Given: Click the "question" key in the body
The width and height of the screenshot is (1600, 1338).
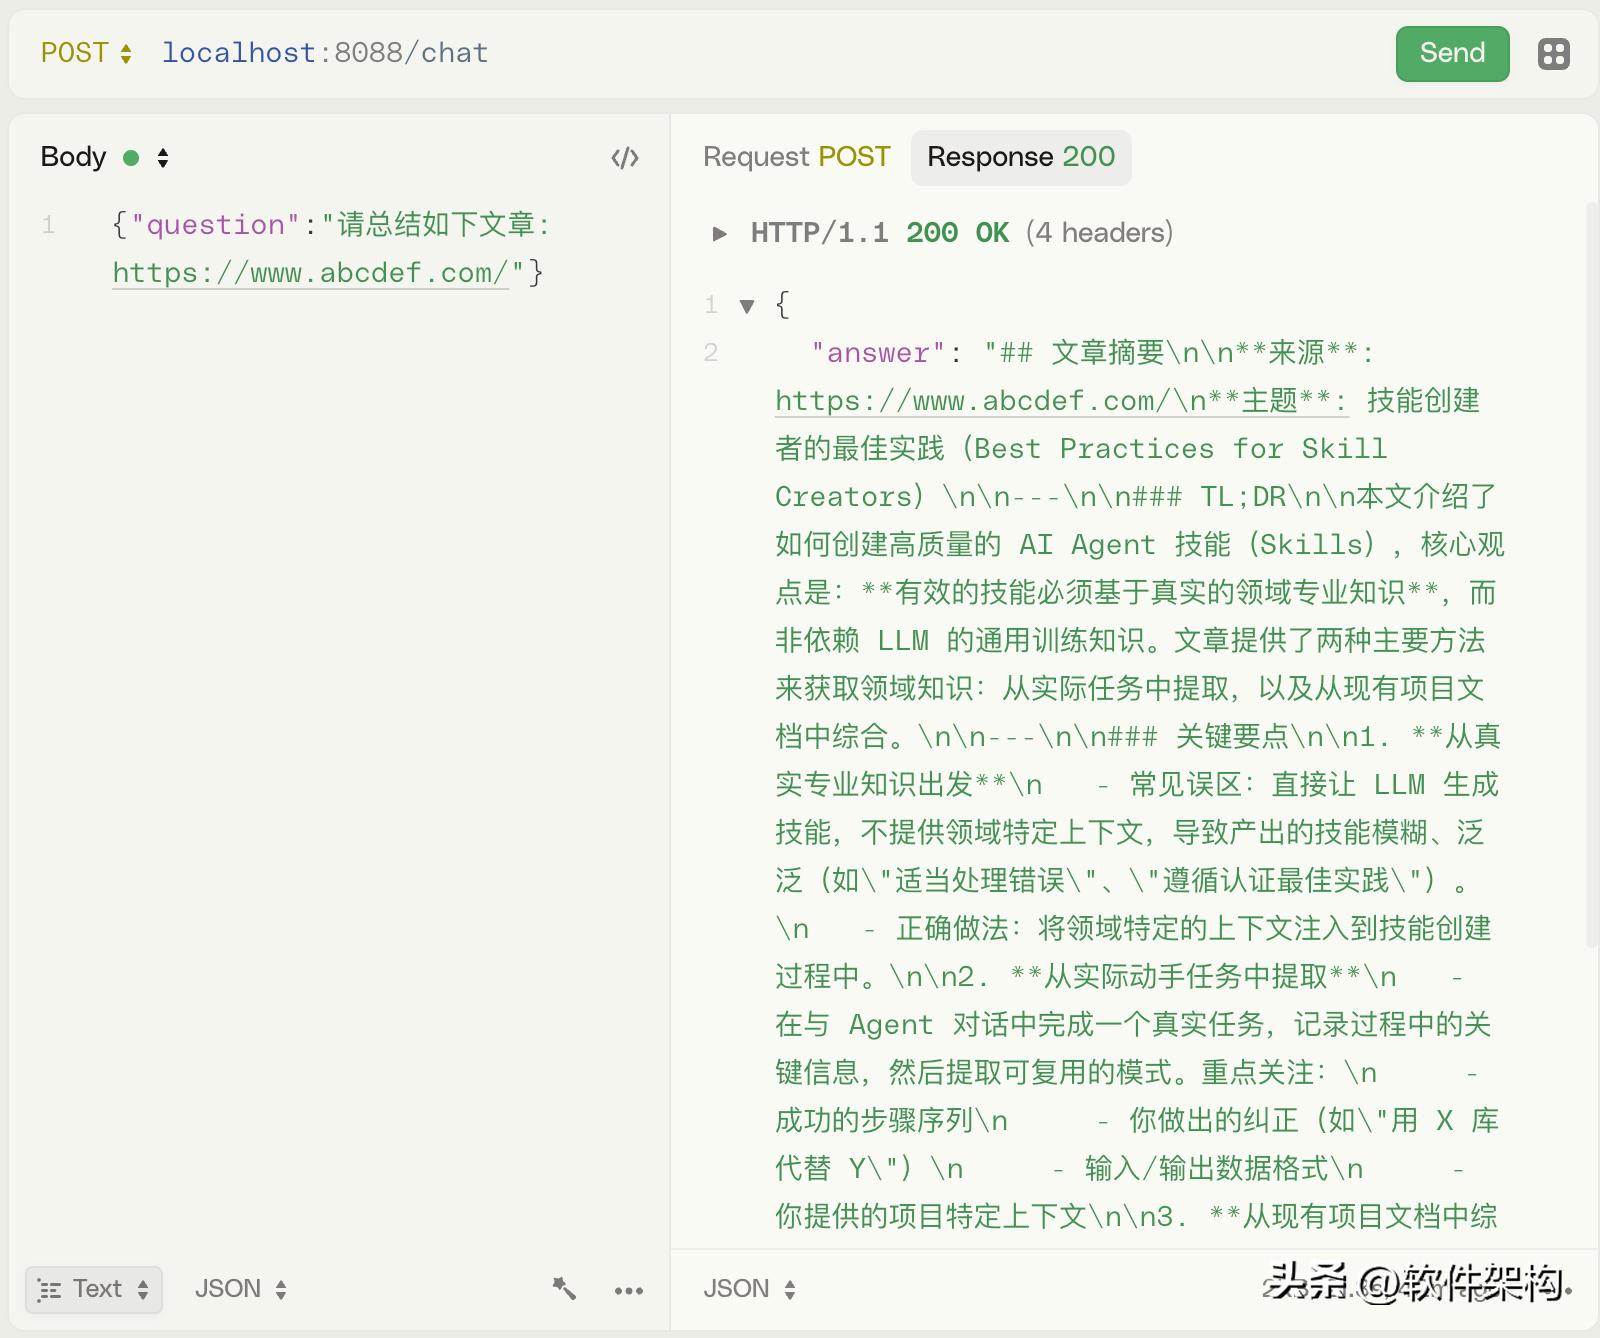Looking at the screenshot, I should pyautogui.click(x=215, y=225).
